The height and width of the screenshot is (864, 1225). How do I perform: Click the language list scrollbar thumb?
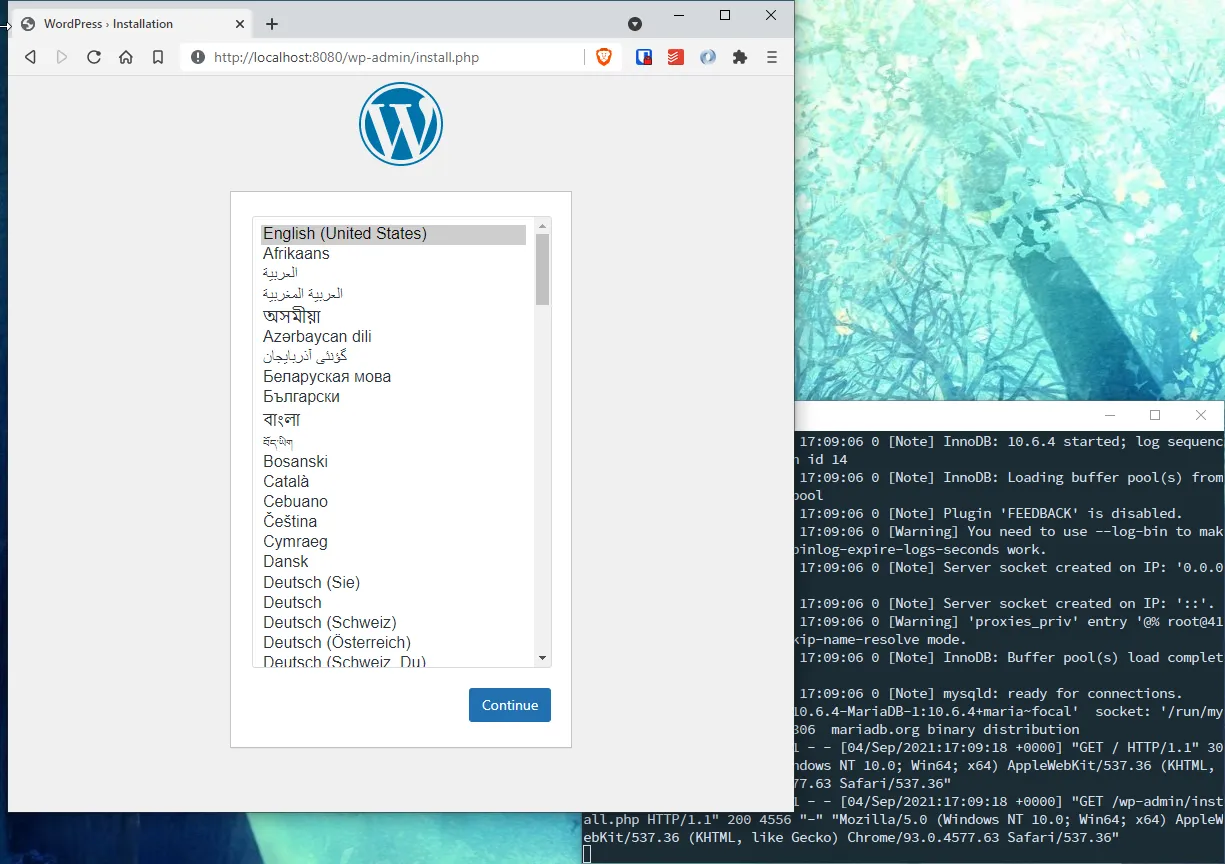pos(543,269)
